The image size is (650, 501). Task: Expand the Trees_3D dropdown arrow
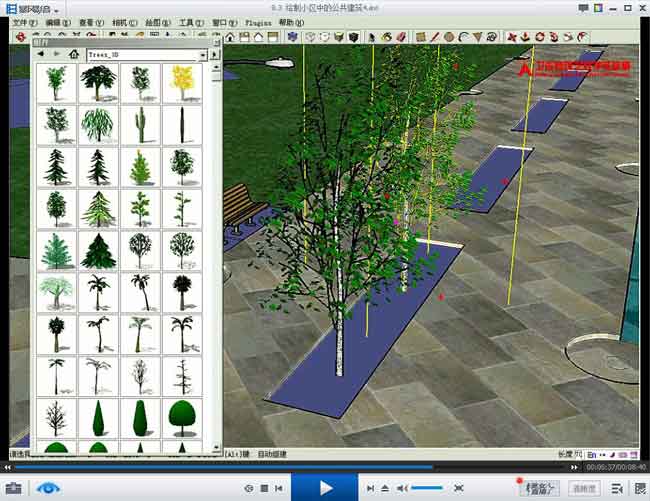(x=203, y=55)
